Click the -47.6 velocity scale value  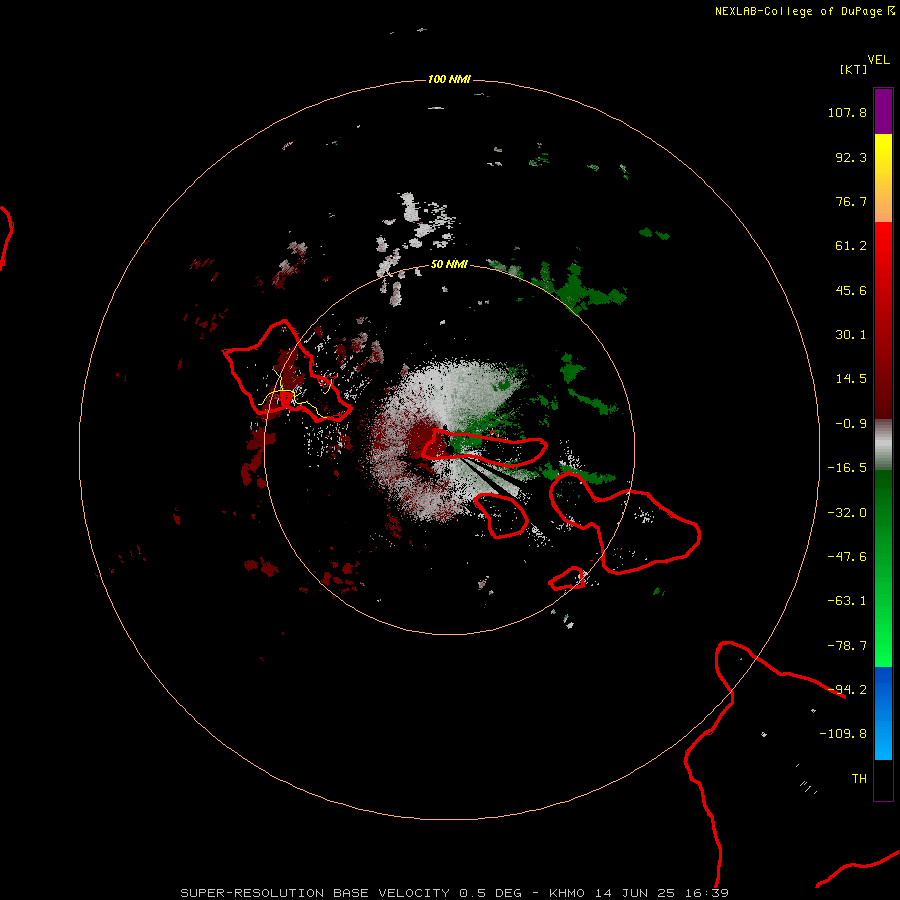(x=847, y=557)
